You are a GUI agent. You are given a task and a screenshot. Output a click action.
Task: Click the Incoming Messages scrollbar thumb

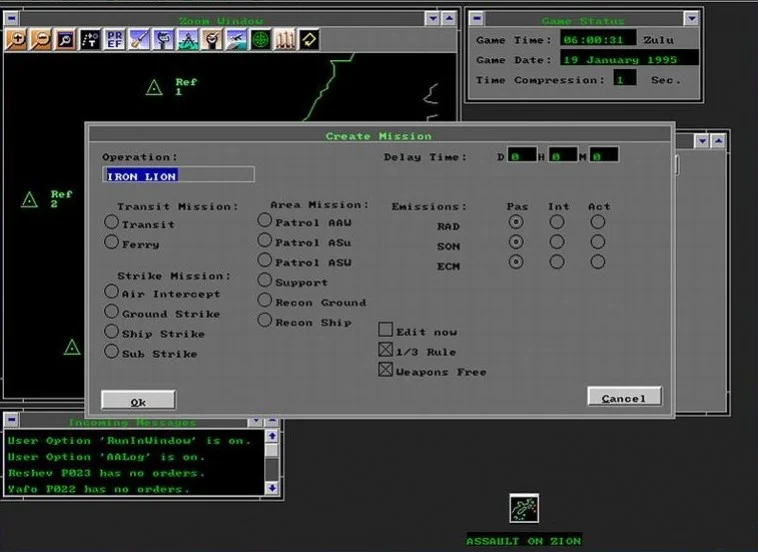[272, 451]
